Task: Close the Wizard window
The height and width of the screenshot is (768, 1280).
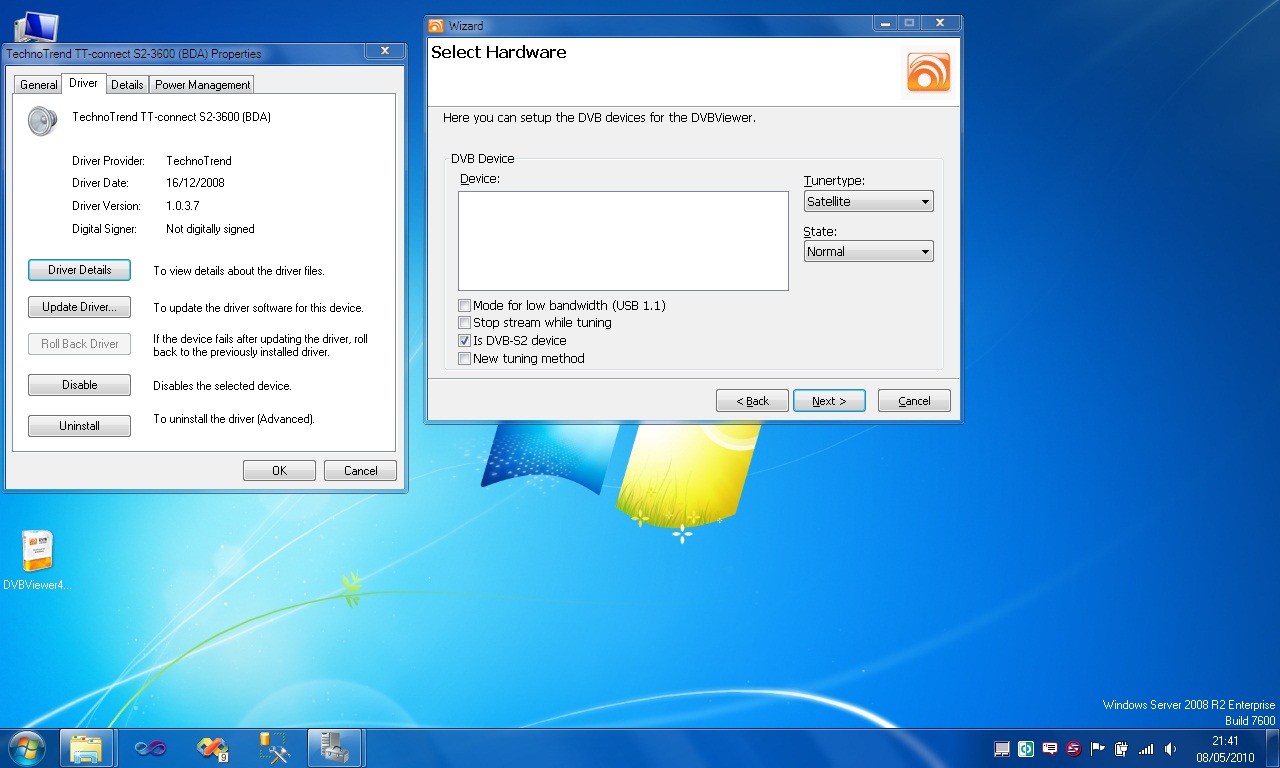Action: tap(940, 23)
